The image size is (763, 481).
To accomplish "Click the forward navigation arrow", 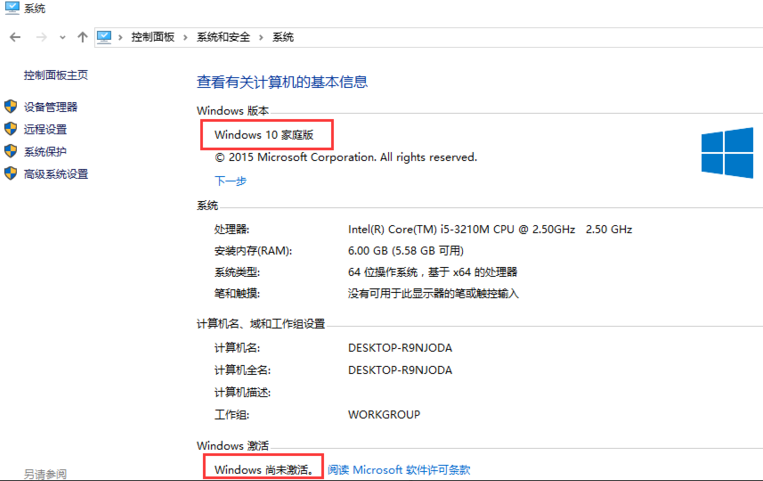I will [41, 37].
